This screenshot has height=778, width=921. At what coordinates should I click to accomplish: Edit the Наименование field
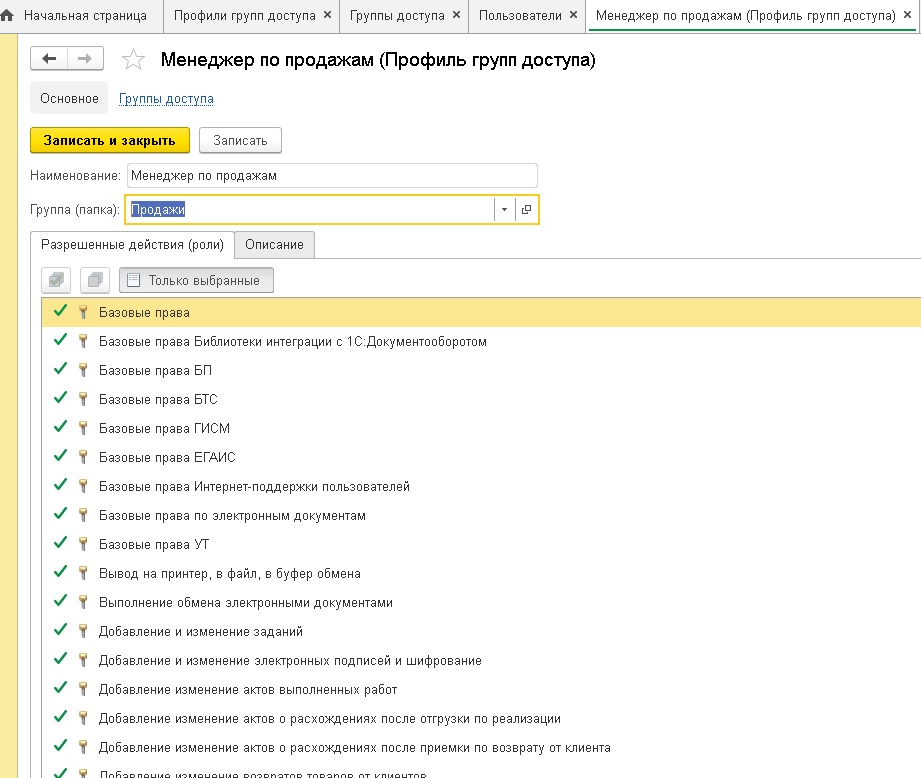(x=332, y=176)
